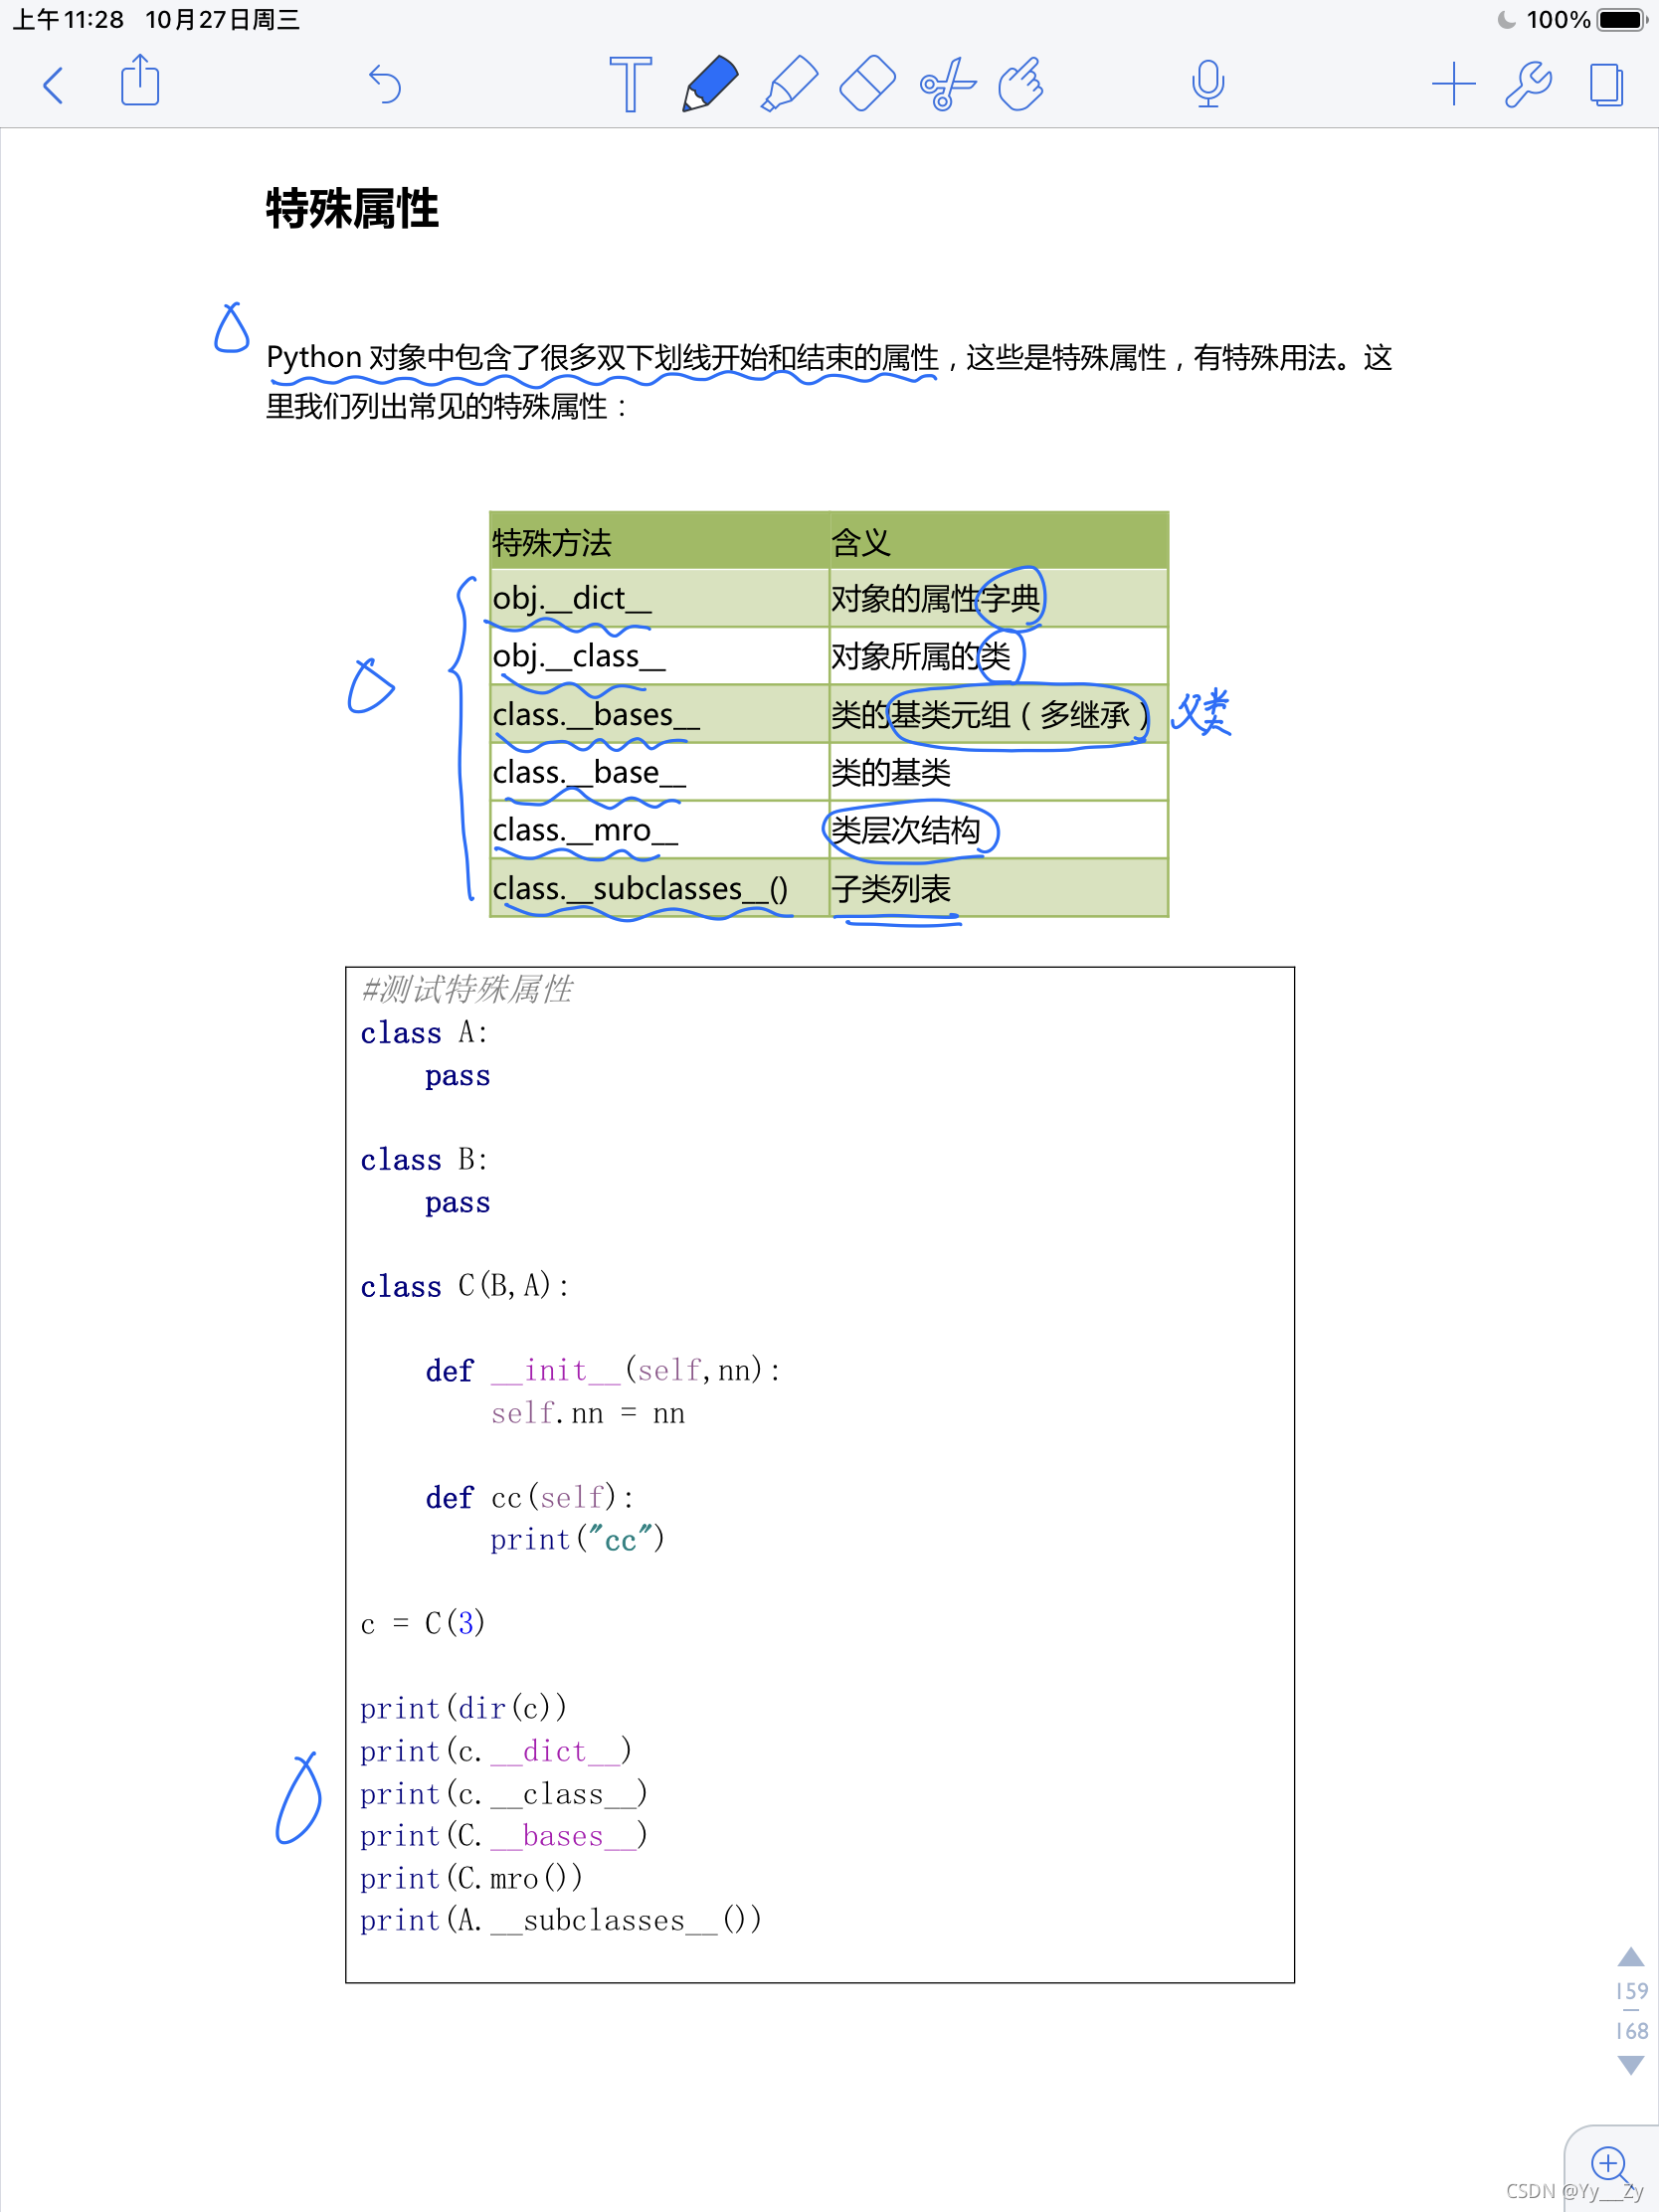This screenshot has height=2212, width=1659.
Task: Tap table cell class.__mro__
Action: (659, 830)
